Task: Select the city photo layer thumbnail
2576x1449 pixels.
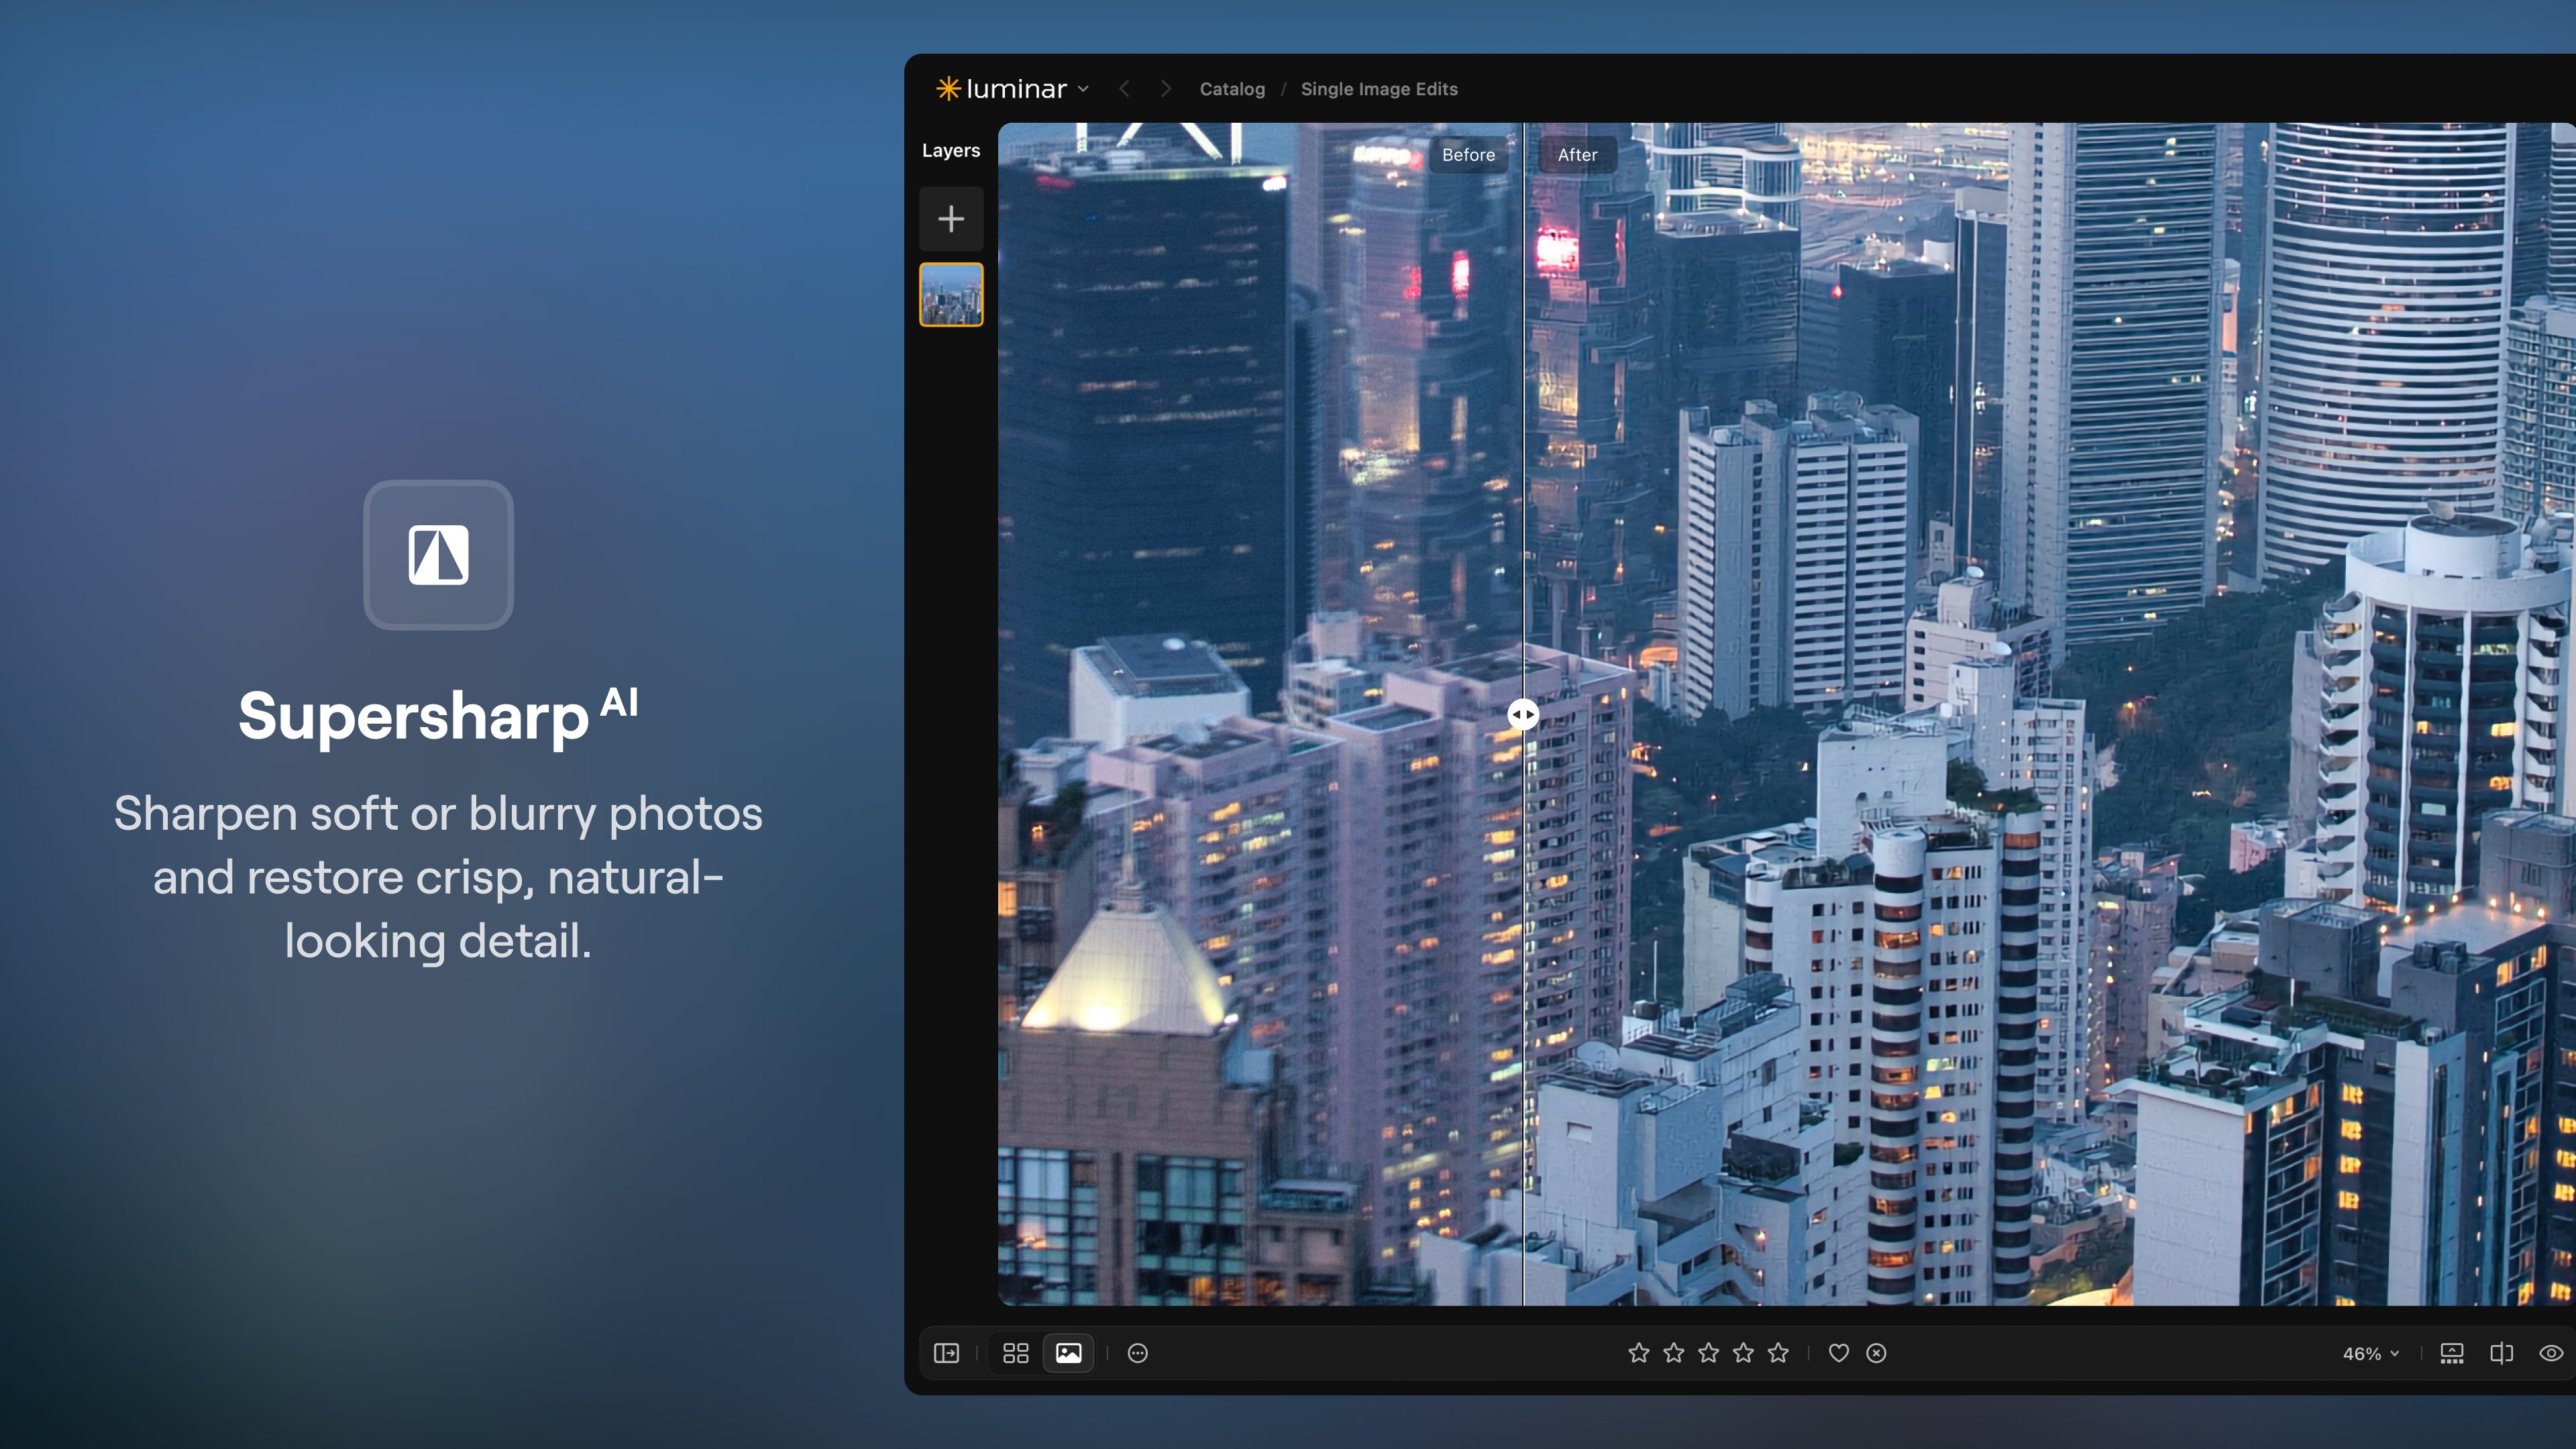Action: pyautogui.click(x=951, y=294)
